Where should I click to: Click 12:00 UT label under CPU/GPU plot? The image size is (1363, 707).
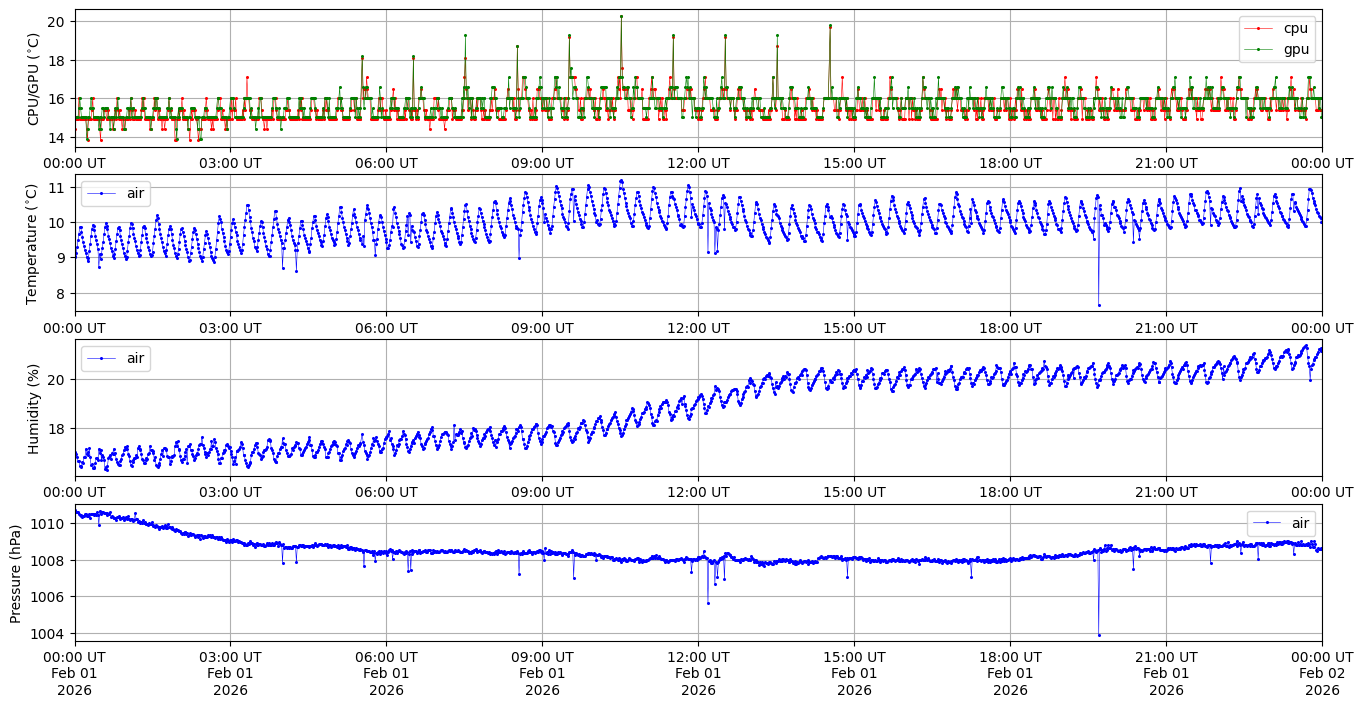click(x=698, y=162)
